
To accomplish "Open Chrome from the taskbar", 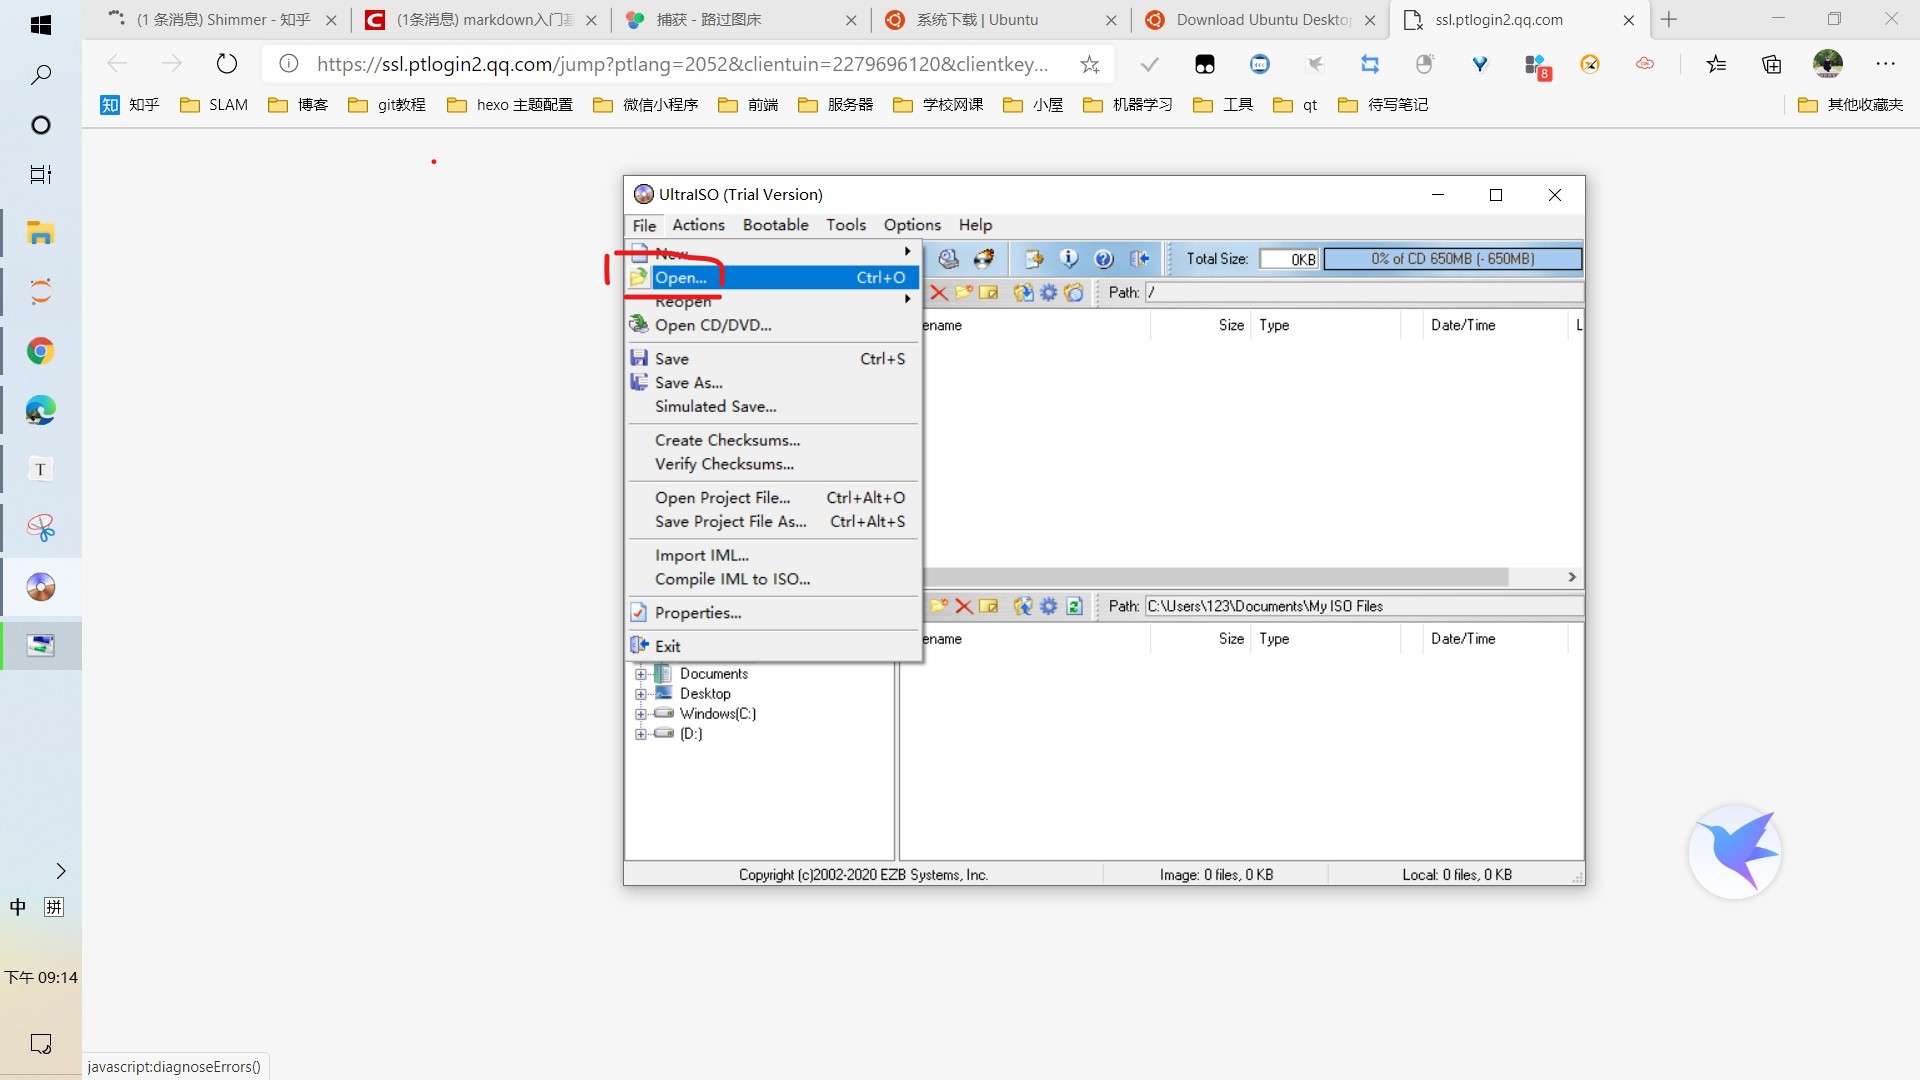I will pos(41,351).
